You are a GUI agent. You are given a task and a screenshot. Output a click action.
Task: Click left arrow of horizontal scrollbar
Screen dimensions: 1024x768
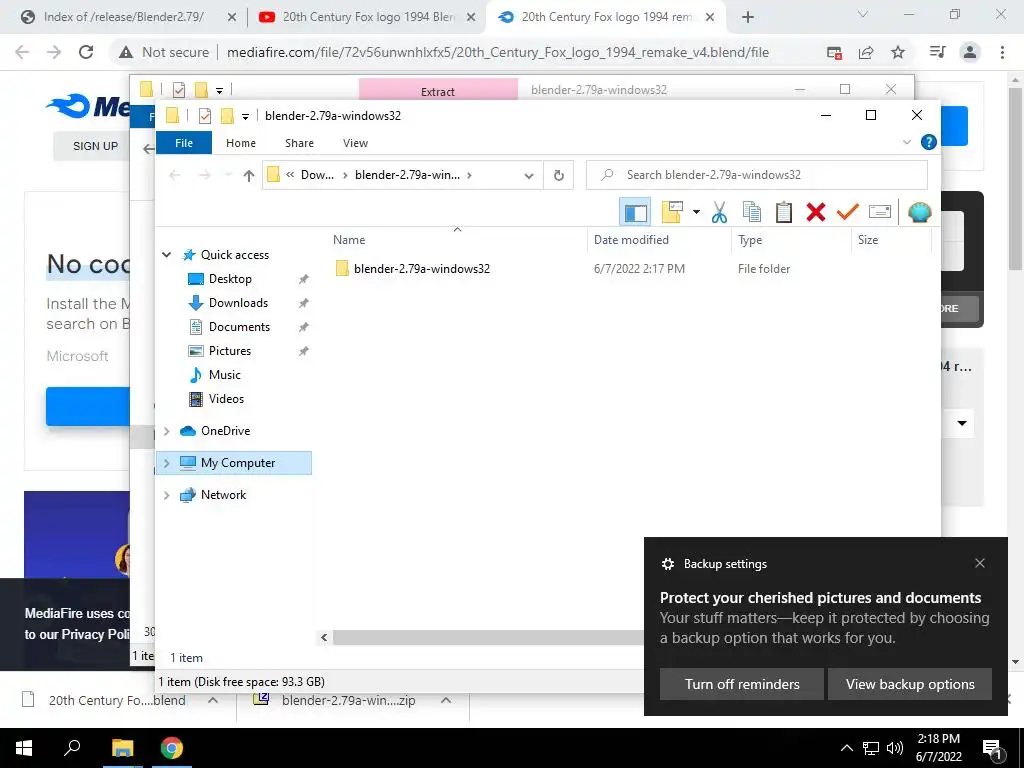point(324,637)
